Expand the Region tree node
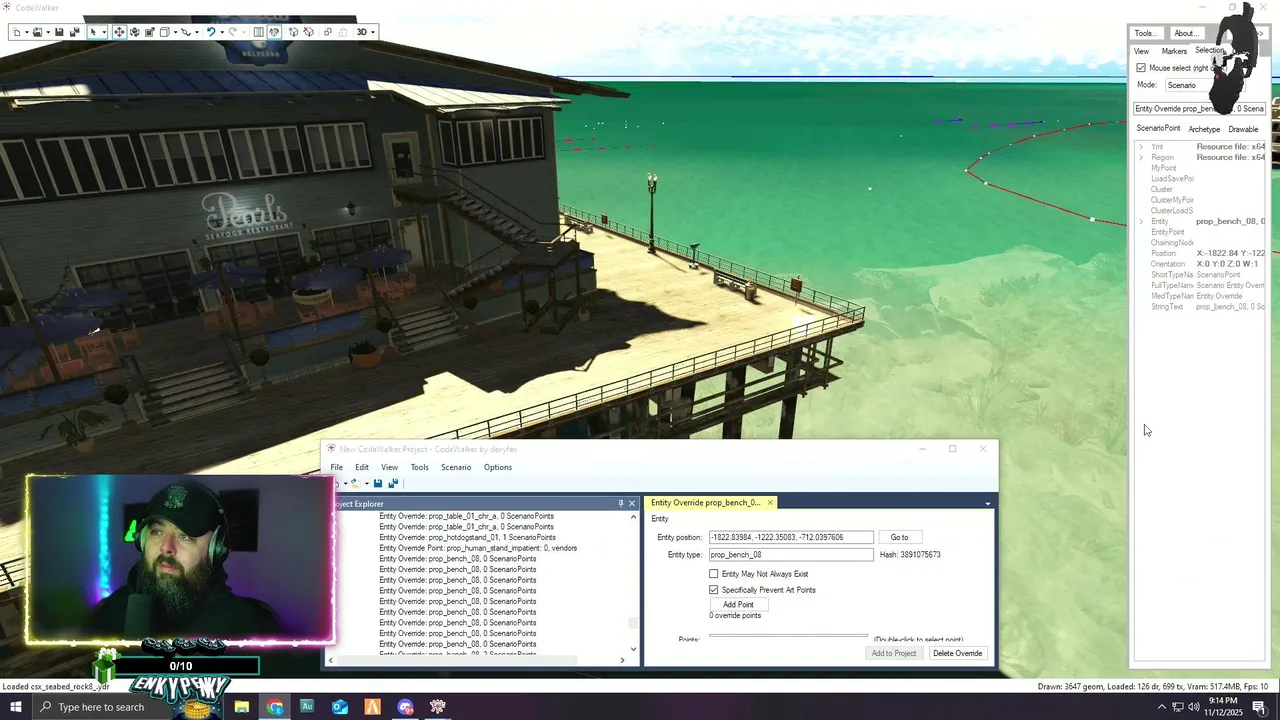This screenshot has width=1280, height=720. [1141, 158]
